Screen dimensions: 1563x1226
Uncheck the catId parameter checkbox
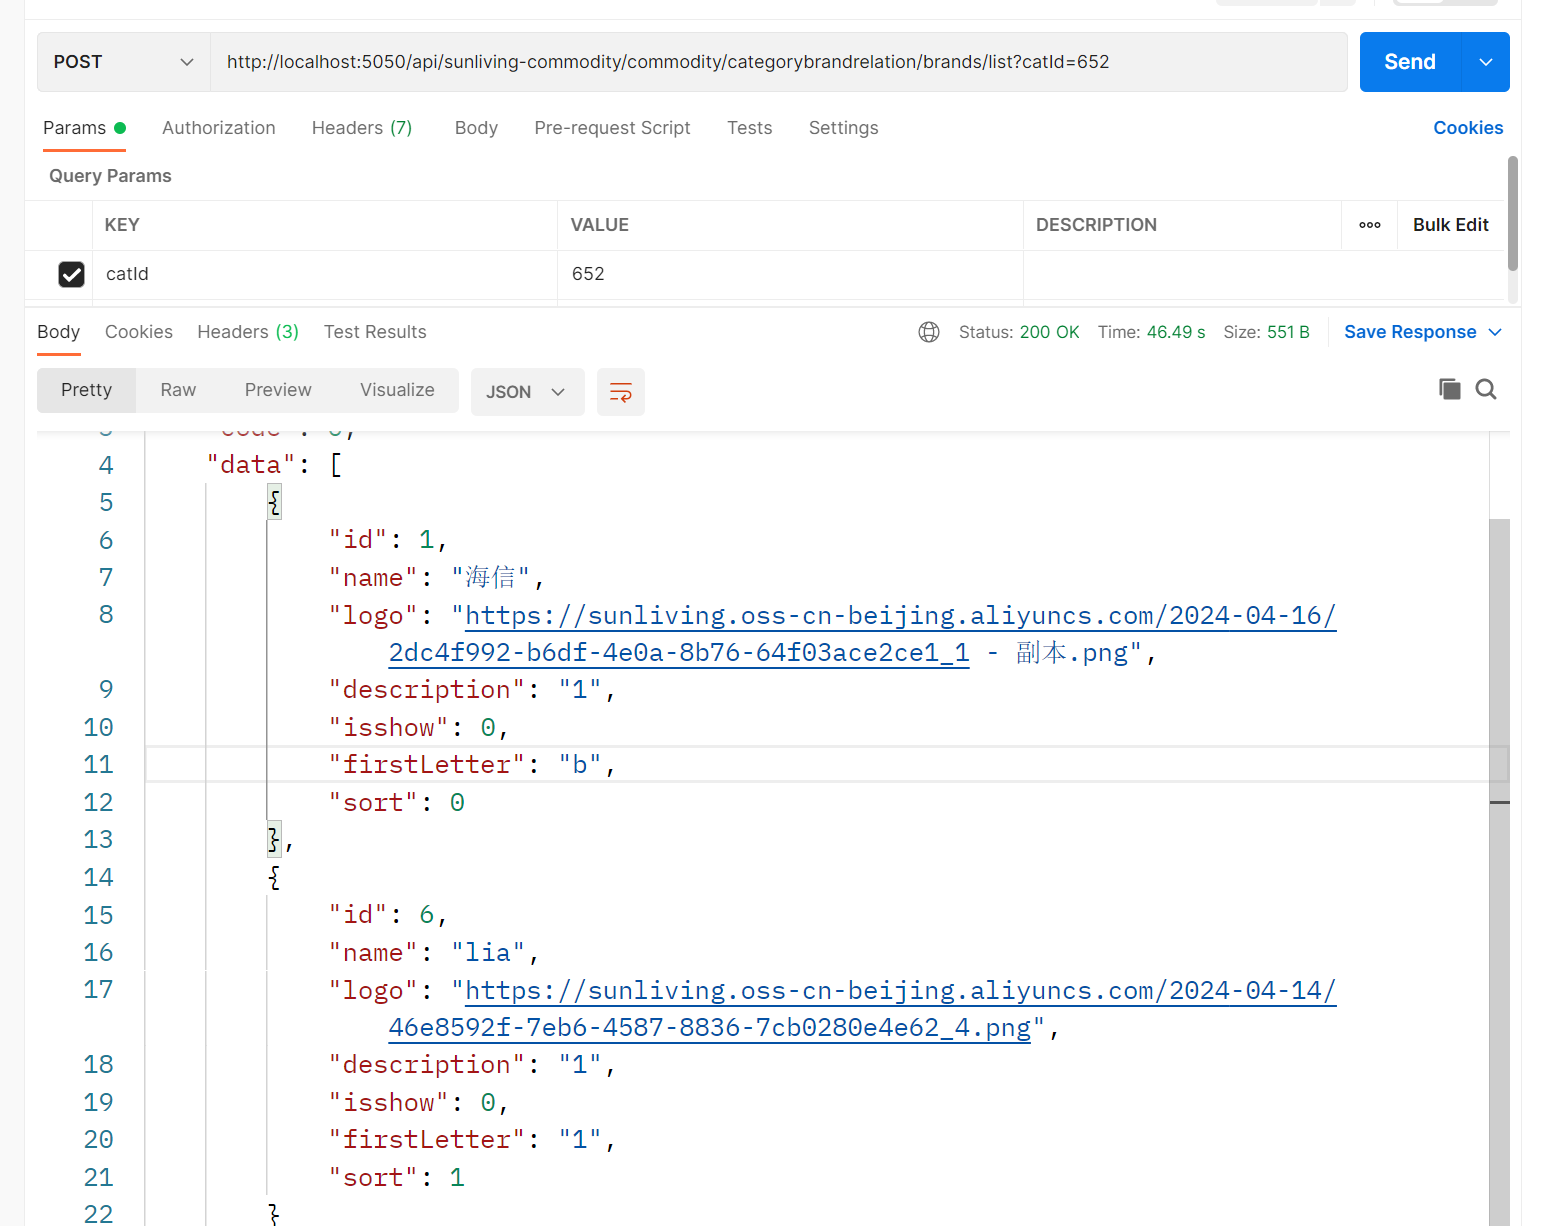point(71,274)
